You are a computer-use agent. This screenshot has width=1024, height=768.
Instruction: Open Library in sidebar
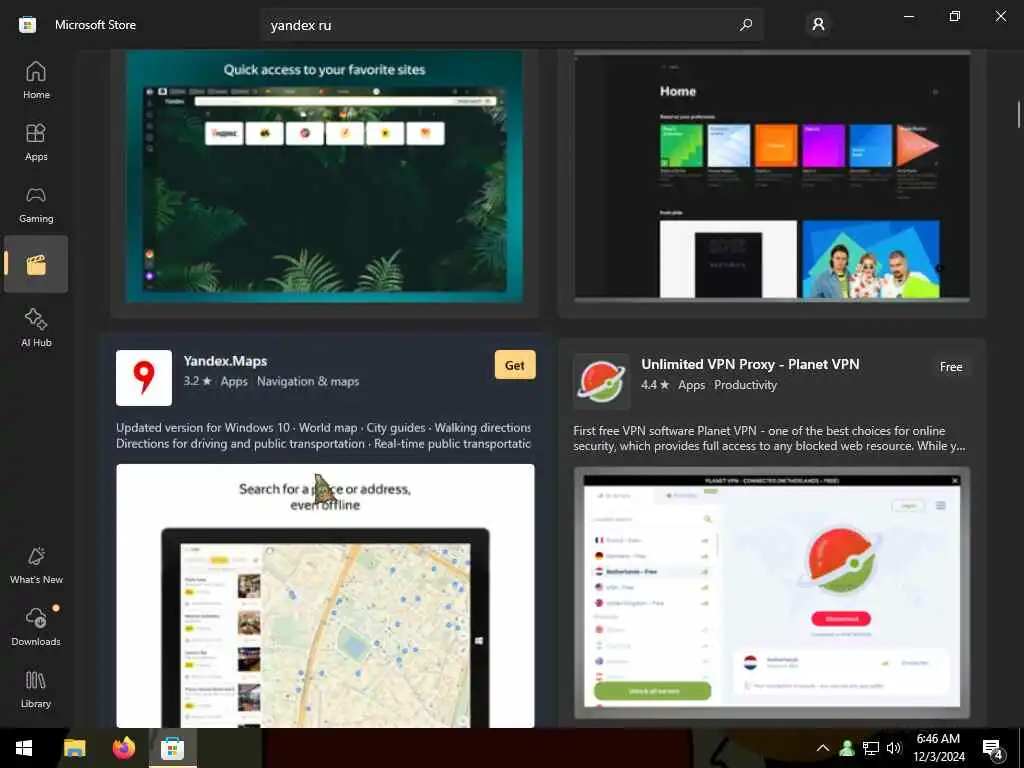36,689
